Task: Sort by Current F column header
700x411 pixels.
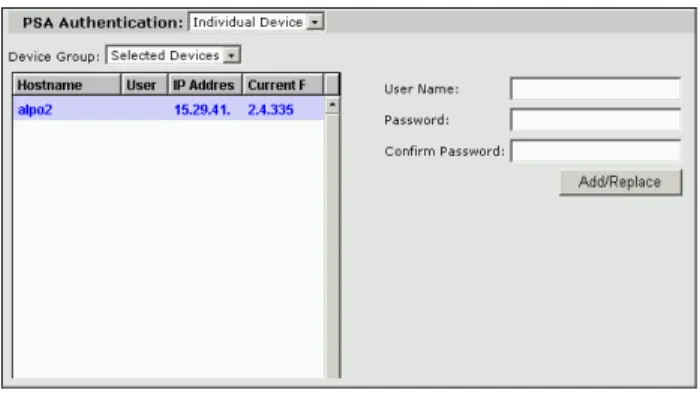Action: [282, 85]
